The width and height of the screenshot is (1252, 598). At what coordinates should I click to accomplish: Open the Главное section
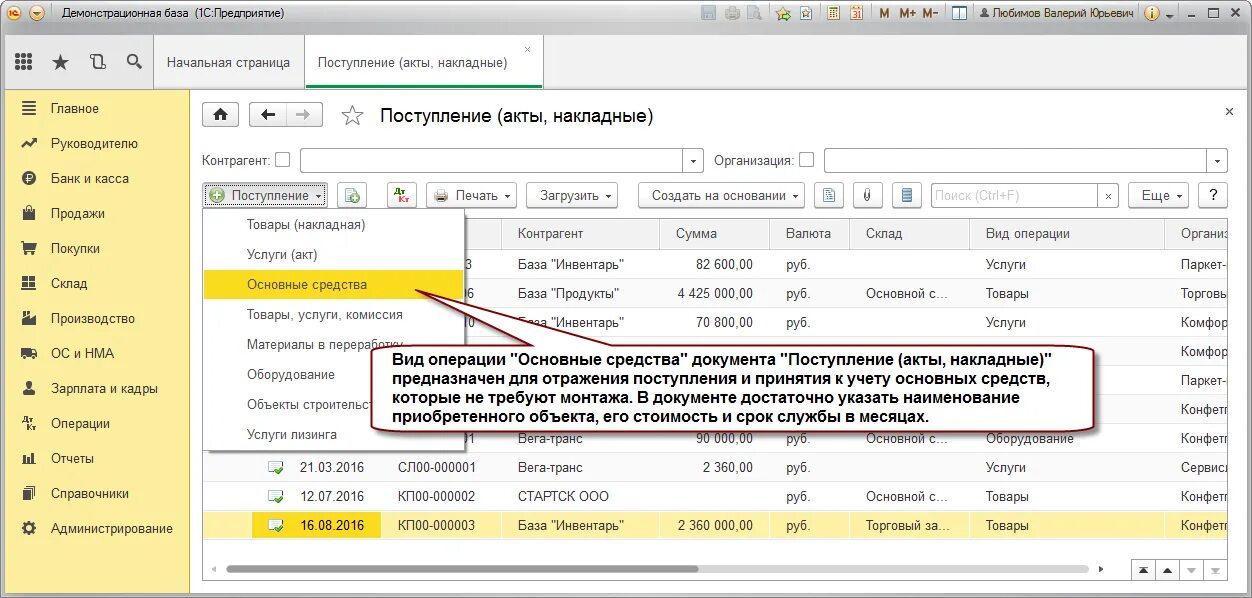[x=95, y=108]
